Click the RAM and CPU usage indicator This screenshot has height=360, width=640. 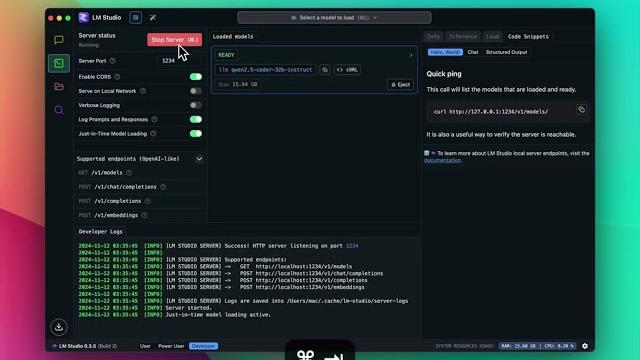pyautogui.click(x=538, y=346)
